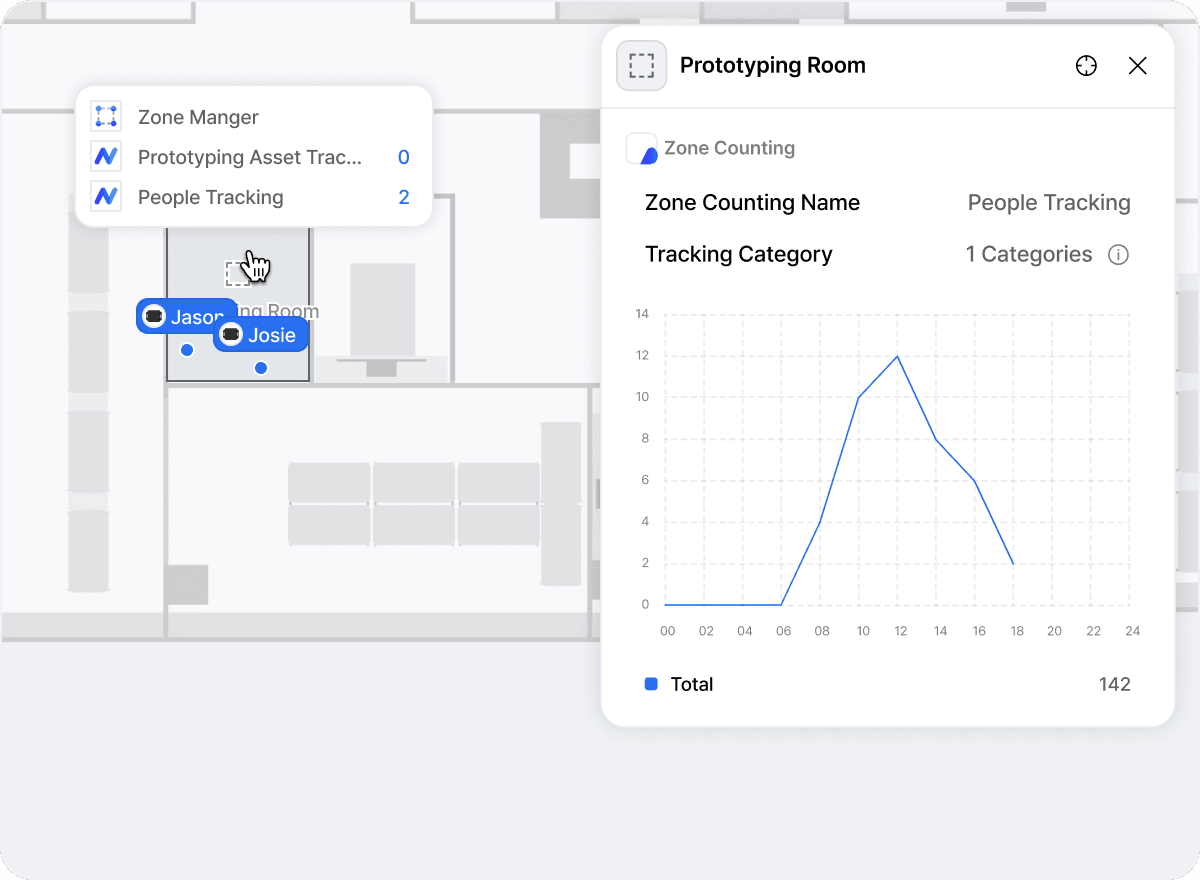
Task: Click the chart peak at hour 12
Action: tap(897, 356)
